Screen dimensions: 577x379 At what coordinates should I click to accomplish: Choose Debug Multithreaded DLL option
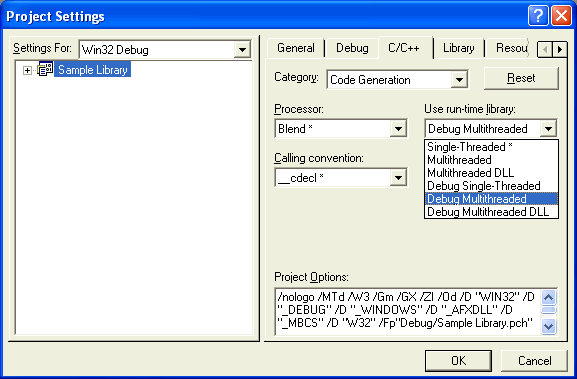click(x=491, y=212)
